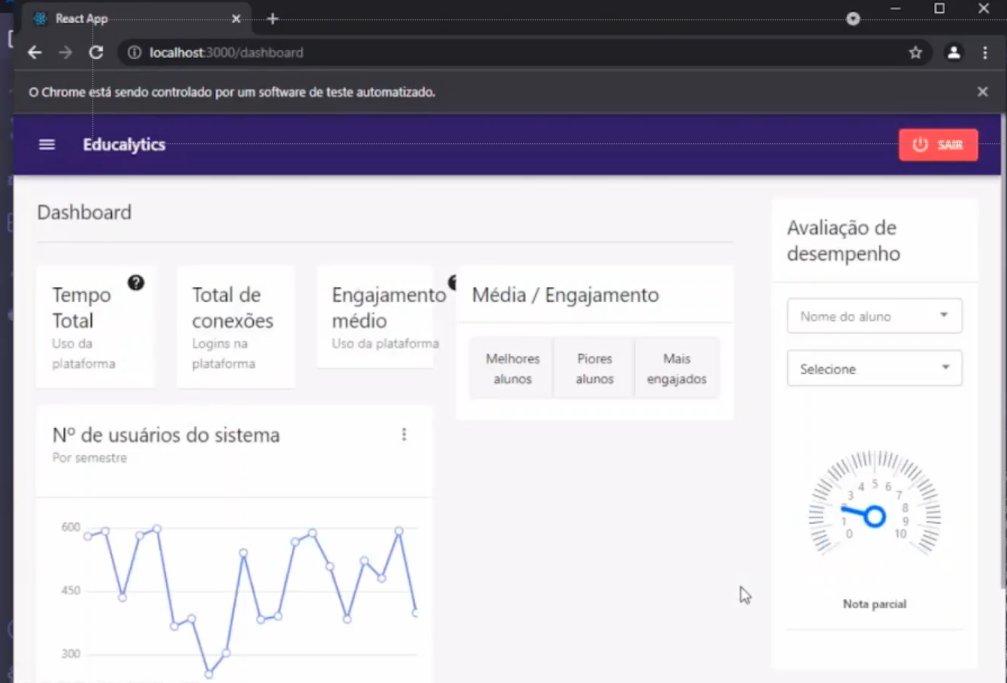Expand the Nome do aluno dropdown
Screen dimensions: 1007x683
coord(874,315)
